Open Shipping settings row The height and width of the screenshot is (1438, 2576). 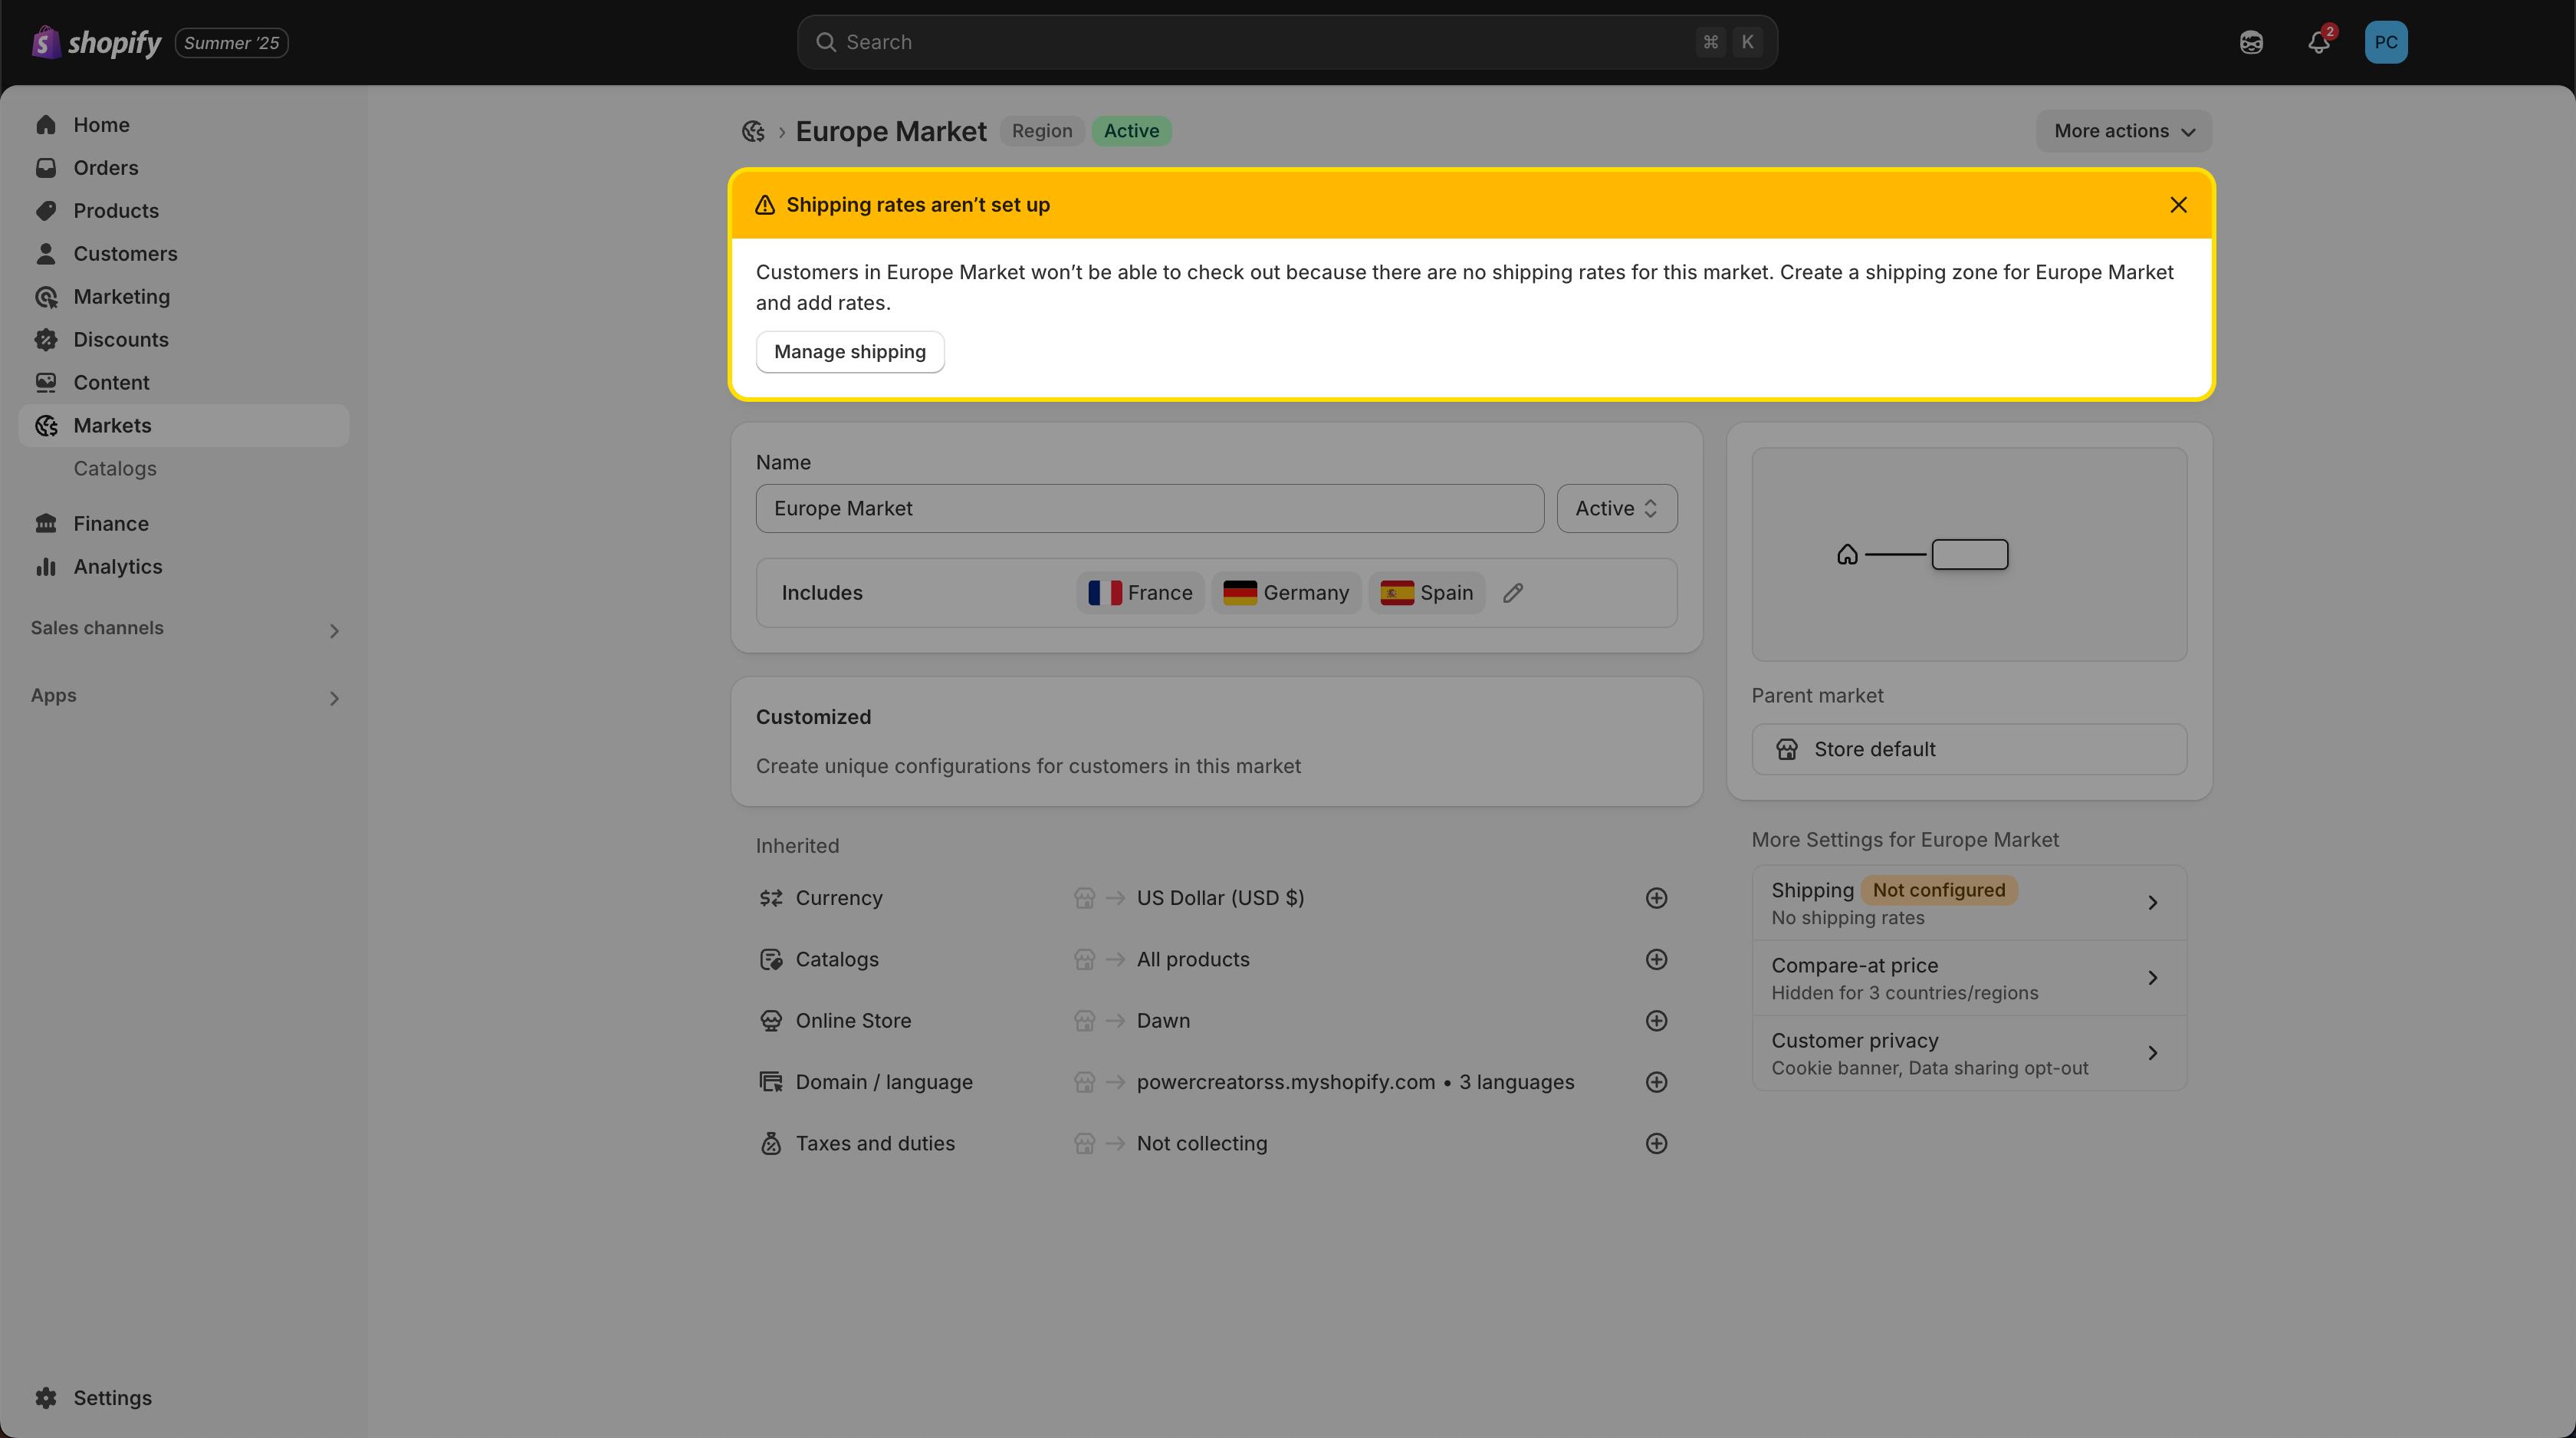click(x=1969, y=903)
